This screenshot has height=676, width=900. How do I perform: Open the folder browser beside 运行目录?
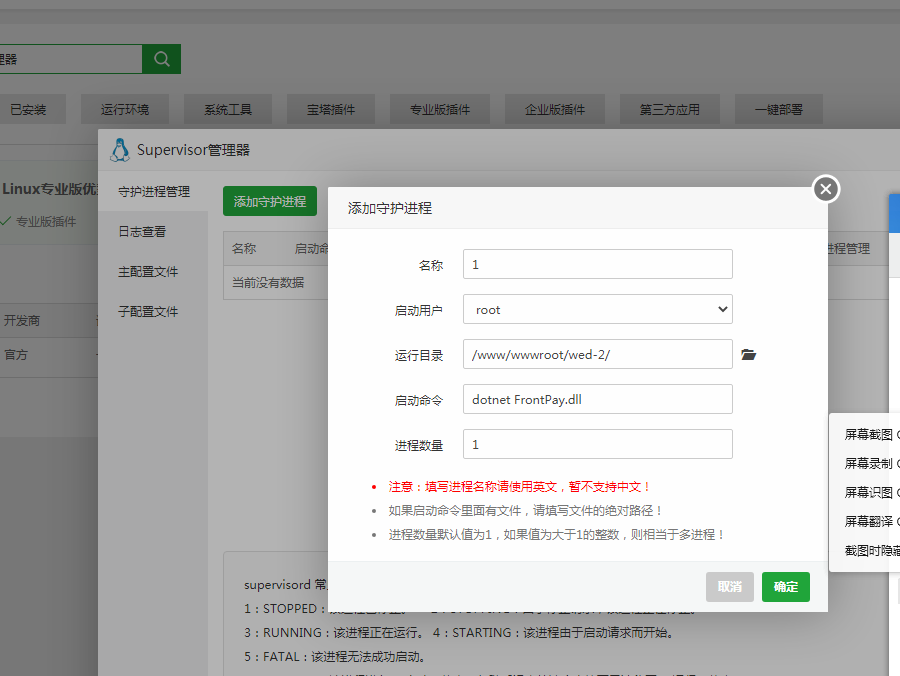point(749,354)
